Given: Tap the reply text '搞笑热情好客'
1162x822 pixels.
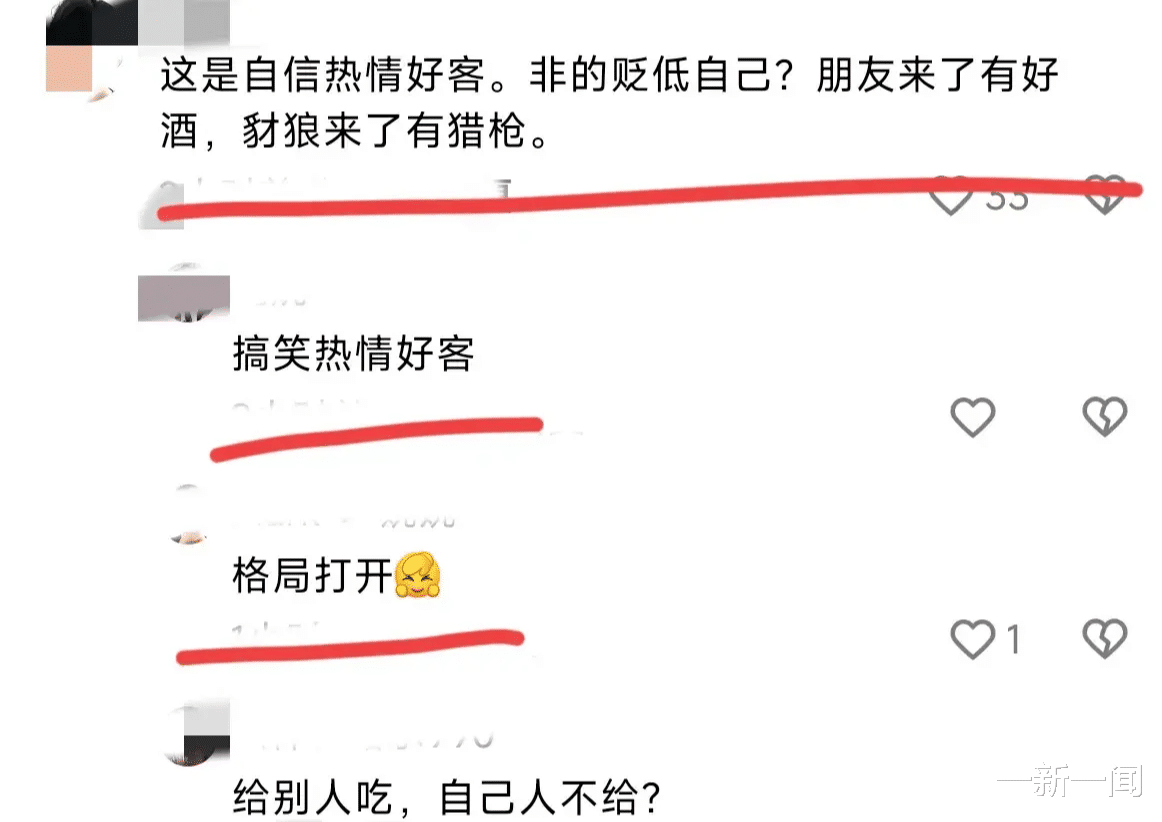Looking at the screenshot, I should coord(353,354).
